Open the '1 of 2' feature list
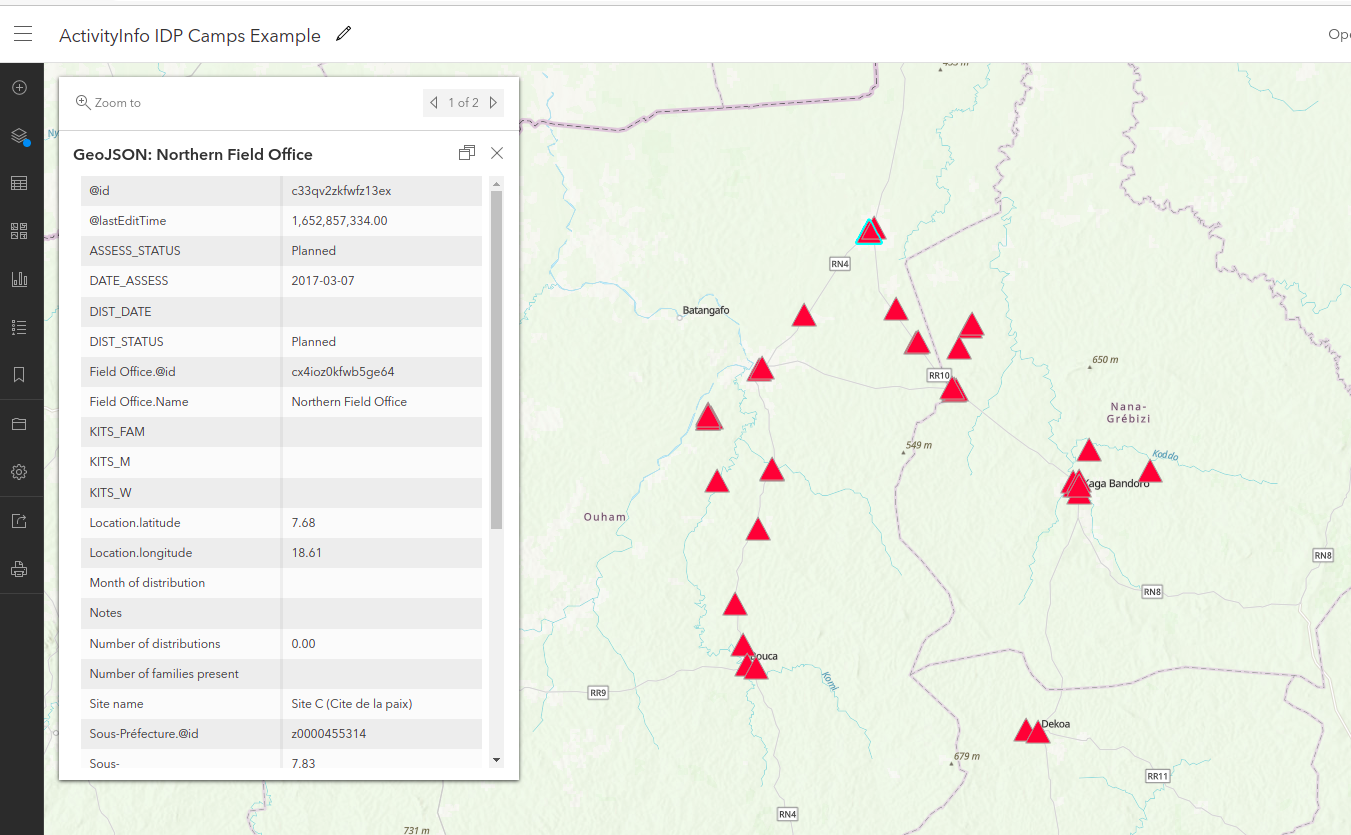 [463, 103]
